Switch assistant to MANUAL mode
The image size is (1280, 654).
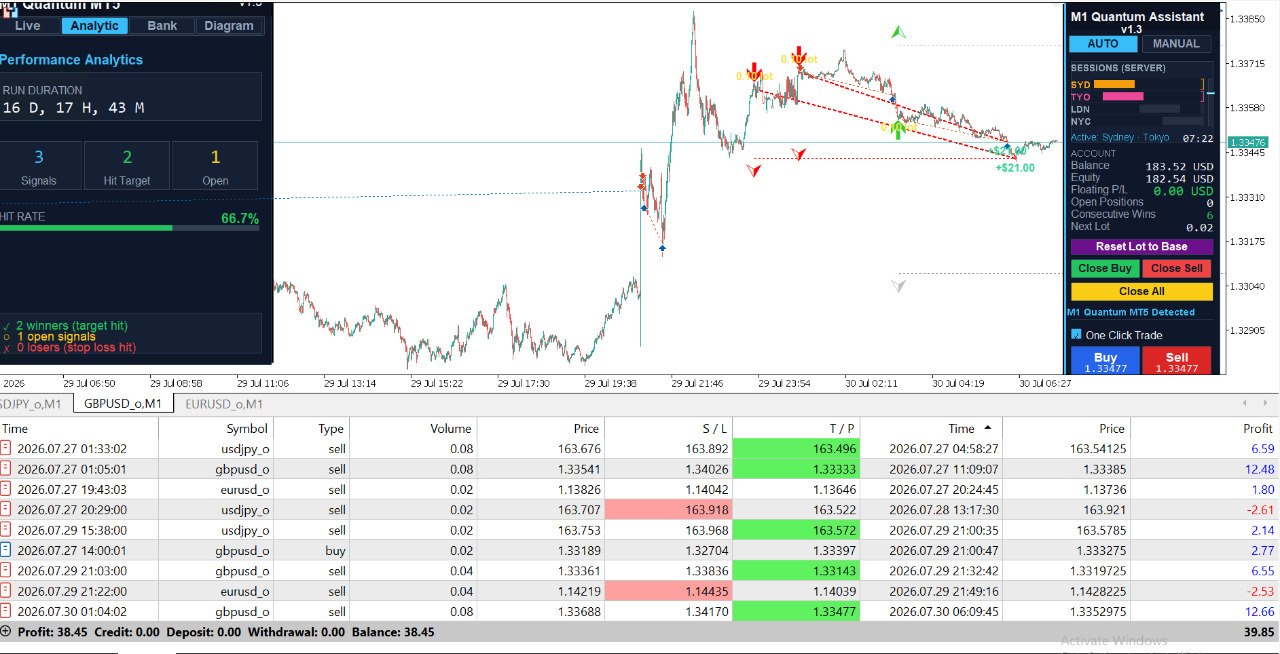[1177, 44]
